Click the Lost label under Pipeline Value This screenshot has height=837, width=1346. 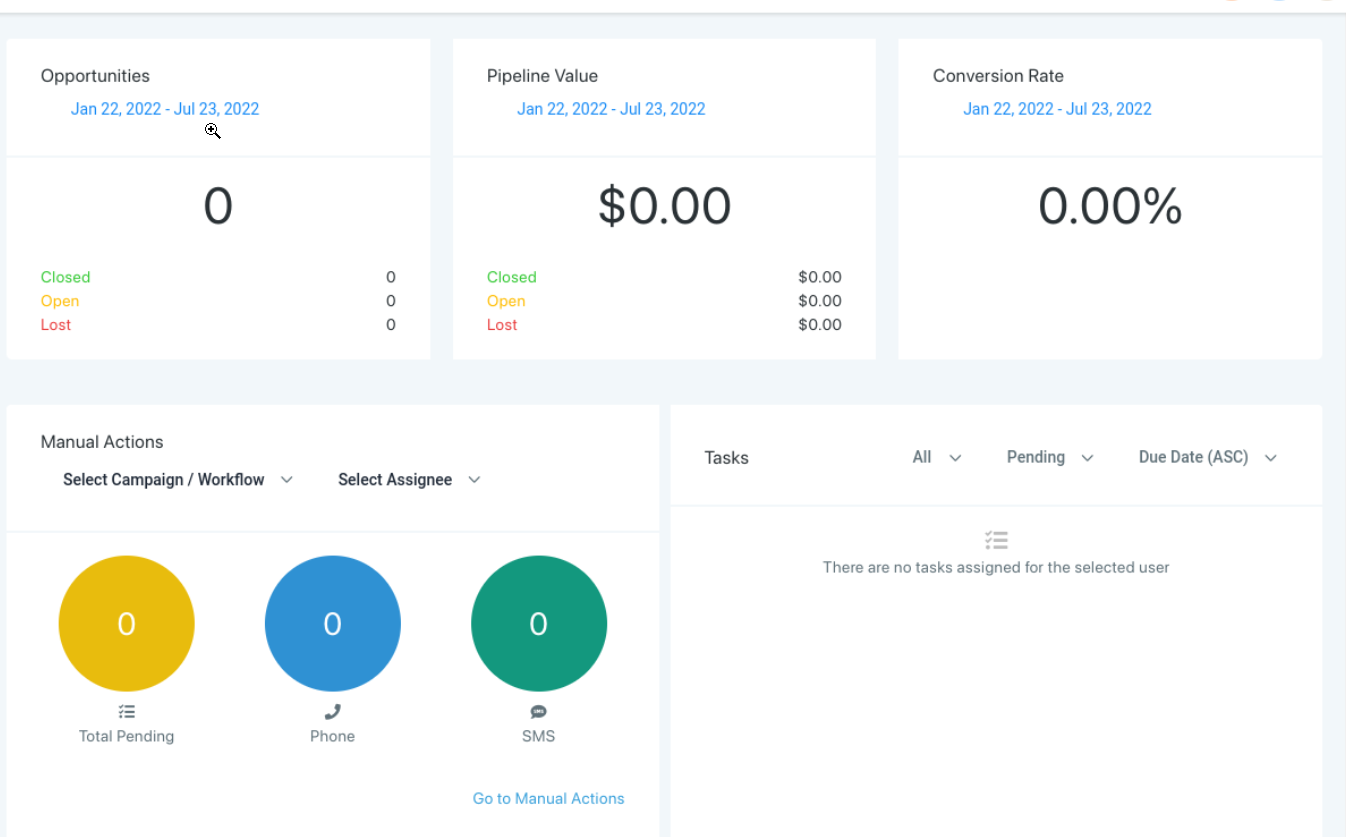pyautogui.click(x=502, y=325)
